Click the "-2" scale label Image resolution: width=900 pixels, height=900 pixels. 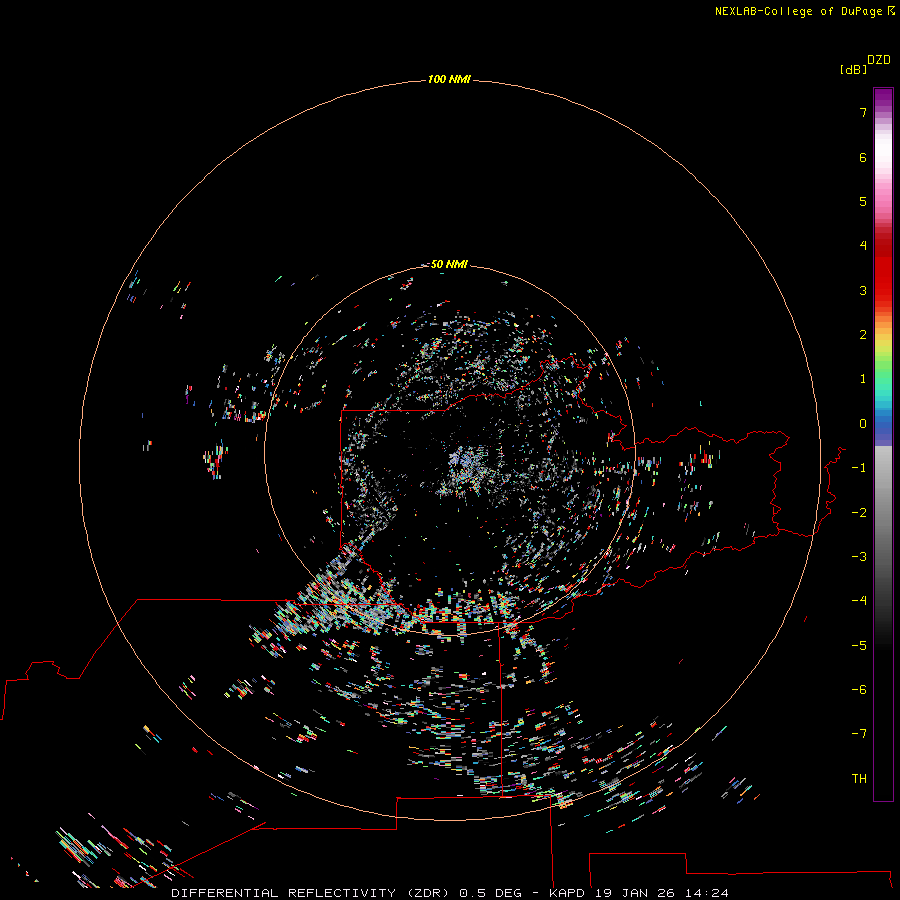(x=859, y=513)
